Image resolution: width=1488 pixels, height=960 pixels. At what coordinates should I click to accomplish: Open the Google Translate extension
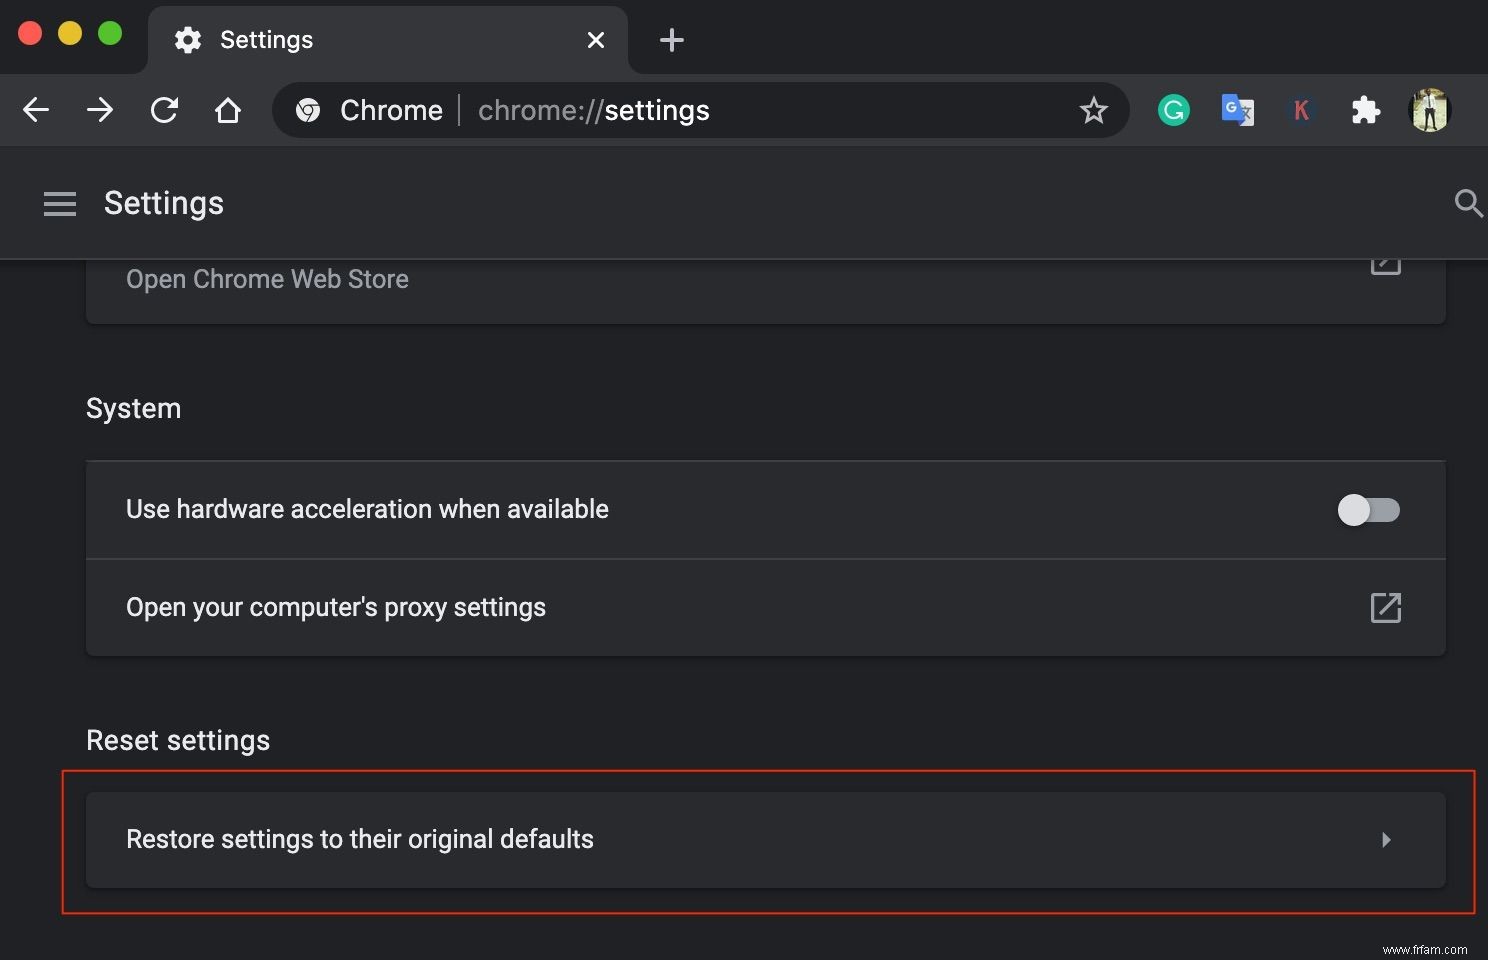click(1238, 110)
